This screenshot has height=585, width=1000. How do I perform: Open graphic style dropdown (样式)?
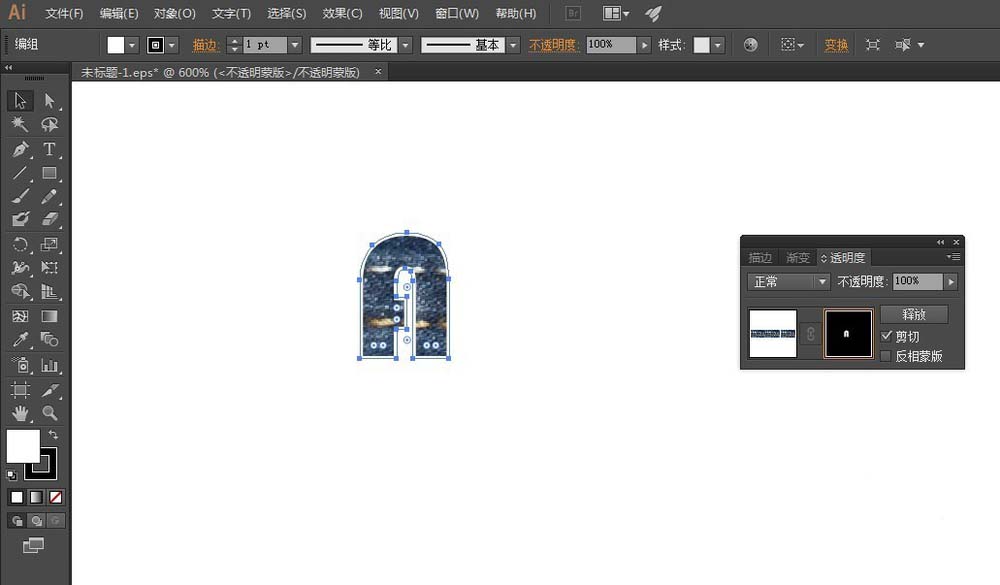(718, 45)
